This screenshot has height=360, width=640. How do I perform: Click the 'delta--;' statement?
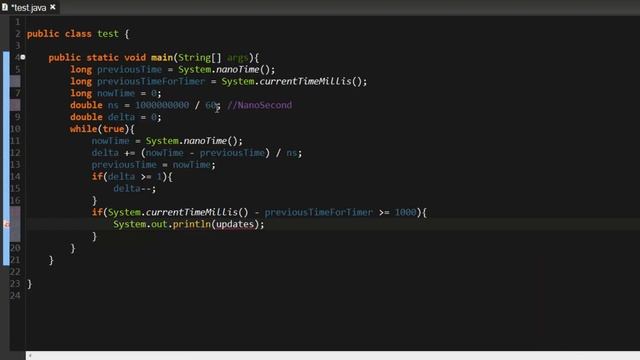(135, 189)
